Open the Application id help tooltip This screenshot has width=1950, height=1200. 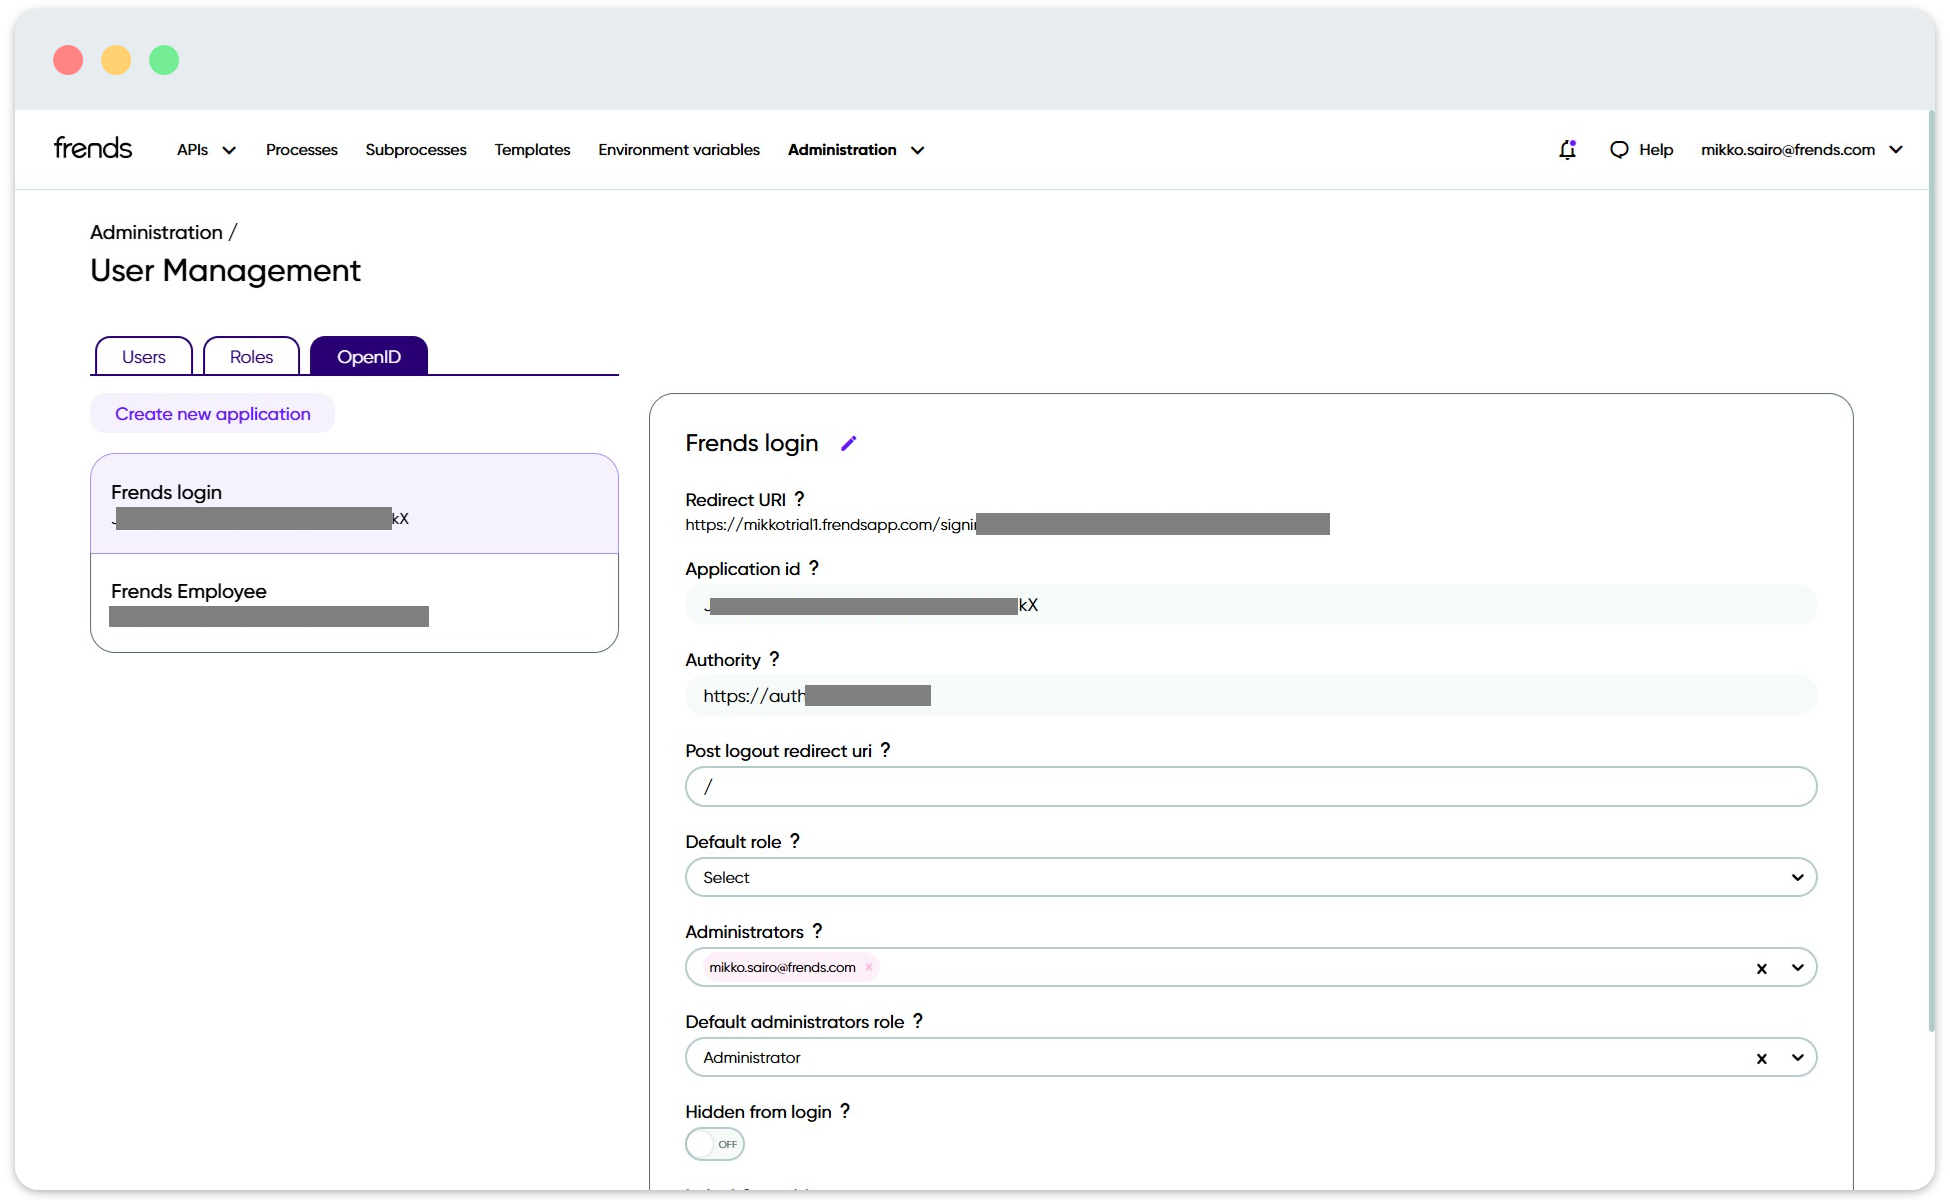[815, 567]
